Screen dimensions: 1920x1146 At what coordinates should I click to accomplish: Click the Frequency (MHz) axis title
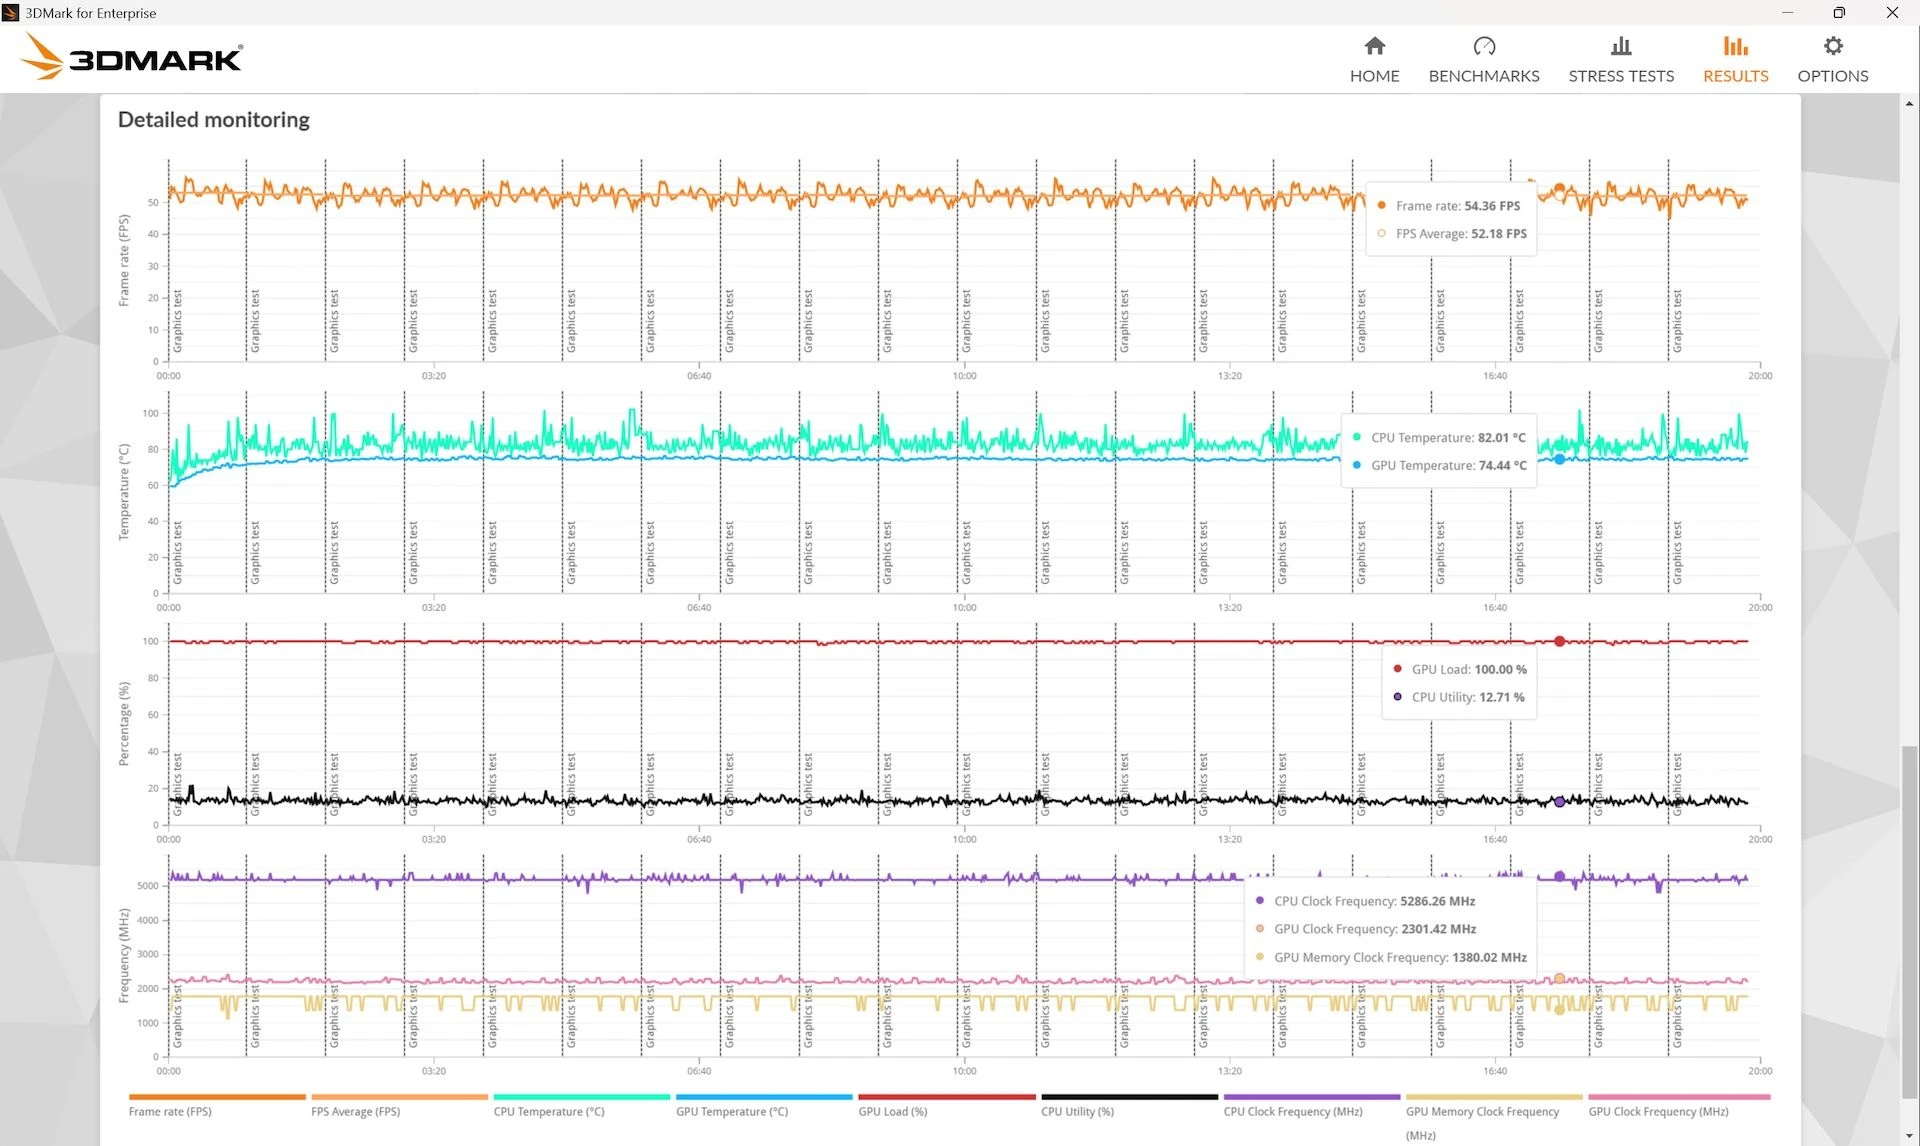124,955
